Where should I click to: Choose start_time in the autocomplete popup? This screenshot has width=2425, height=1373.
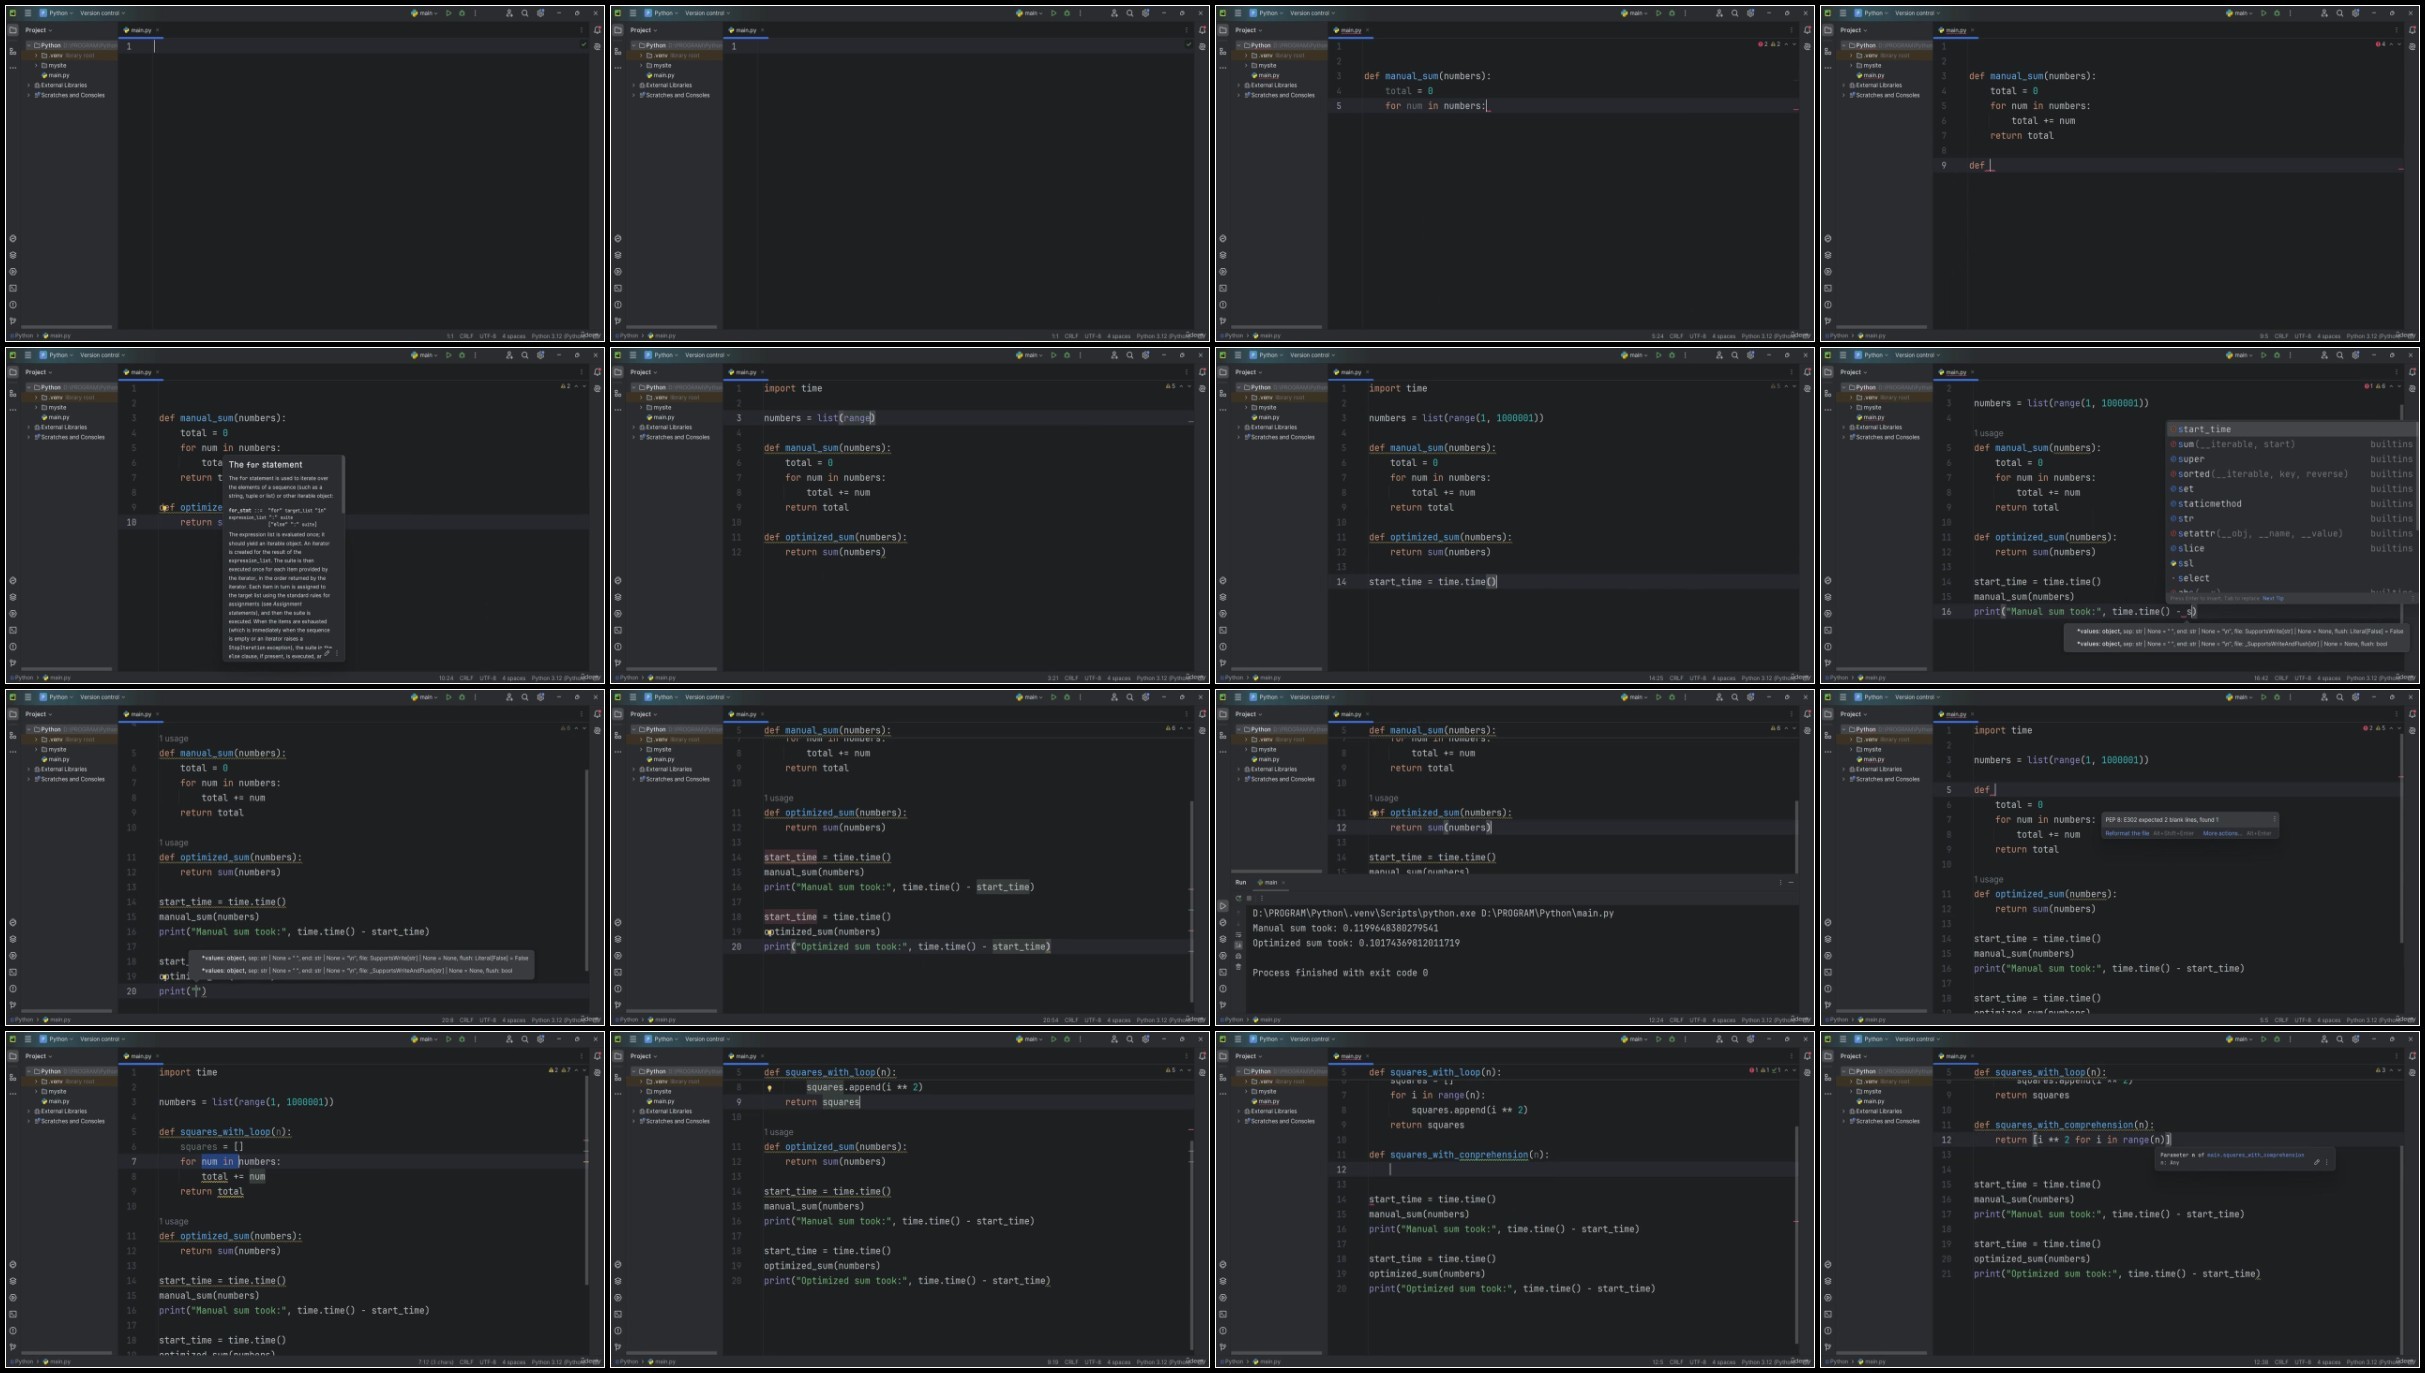click(2290, 429)
